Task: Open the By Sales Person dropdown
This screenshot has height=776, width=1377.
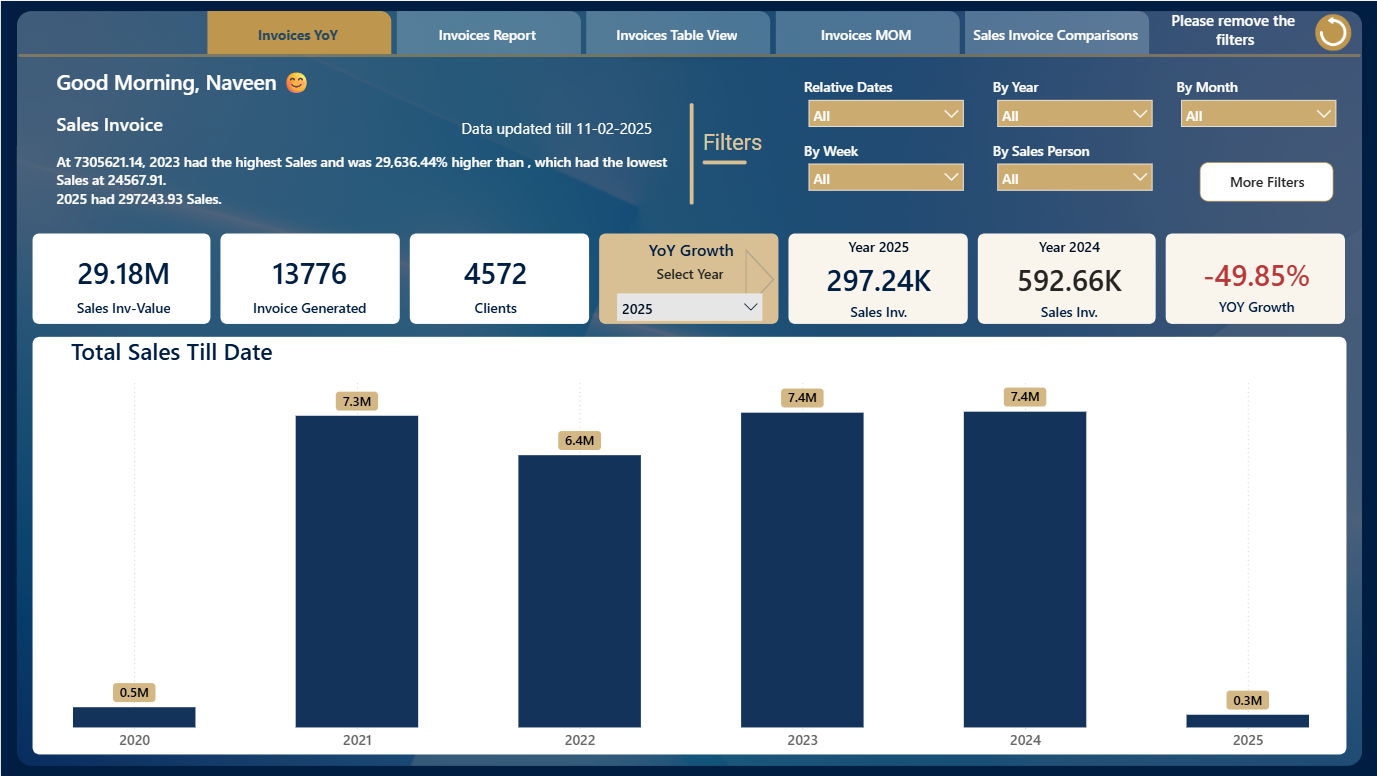Action: 1074,178
